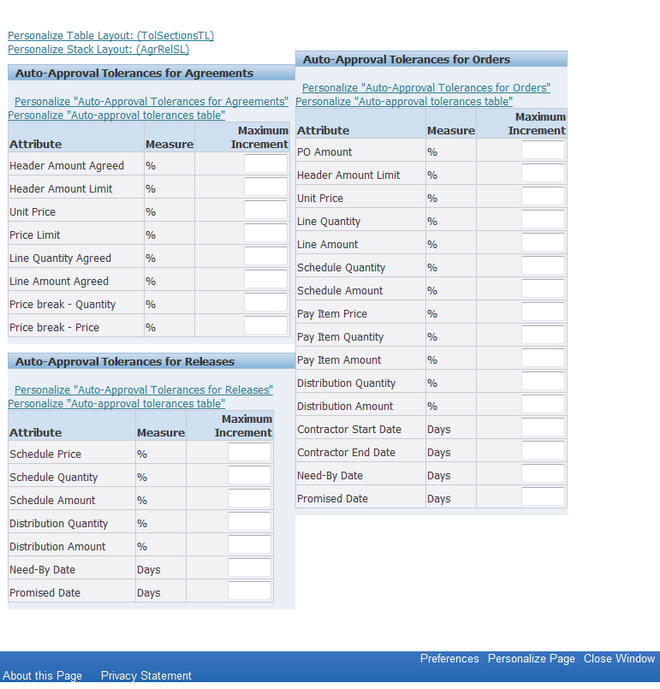
Task: Open the Privacy Statement link
Action: 146,675
